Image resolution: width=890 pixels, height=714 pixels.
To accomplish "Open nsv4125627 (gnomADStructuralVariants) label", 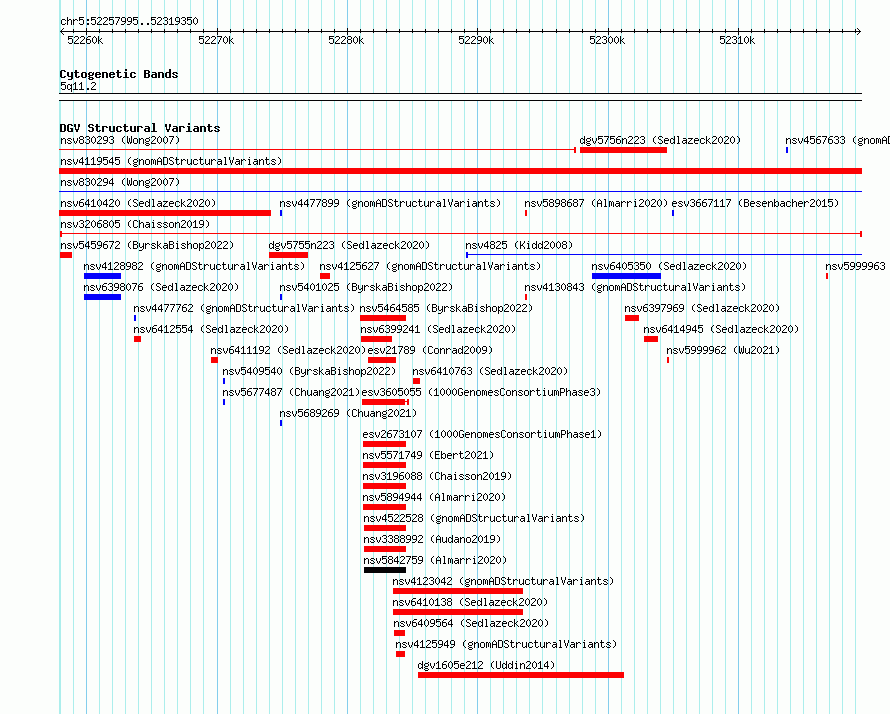I will [430, 266].
